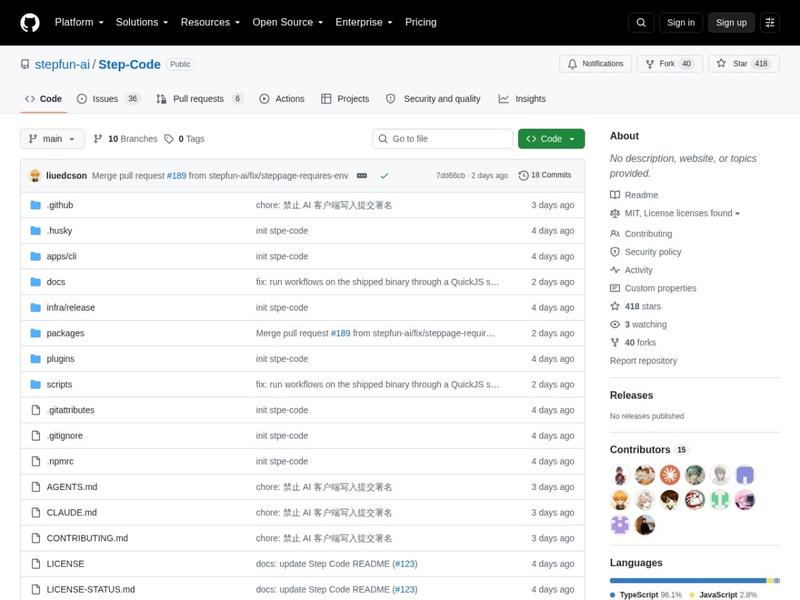Open the Pricing link
Image resolution: width=800 pixels, height=600 pixels.
tap(420, 22)
